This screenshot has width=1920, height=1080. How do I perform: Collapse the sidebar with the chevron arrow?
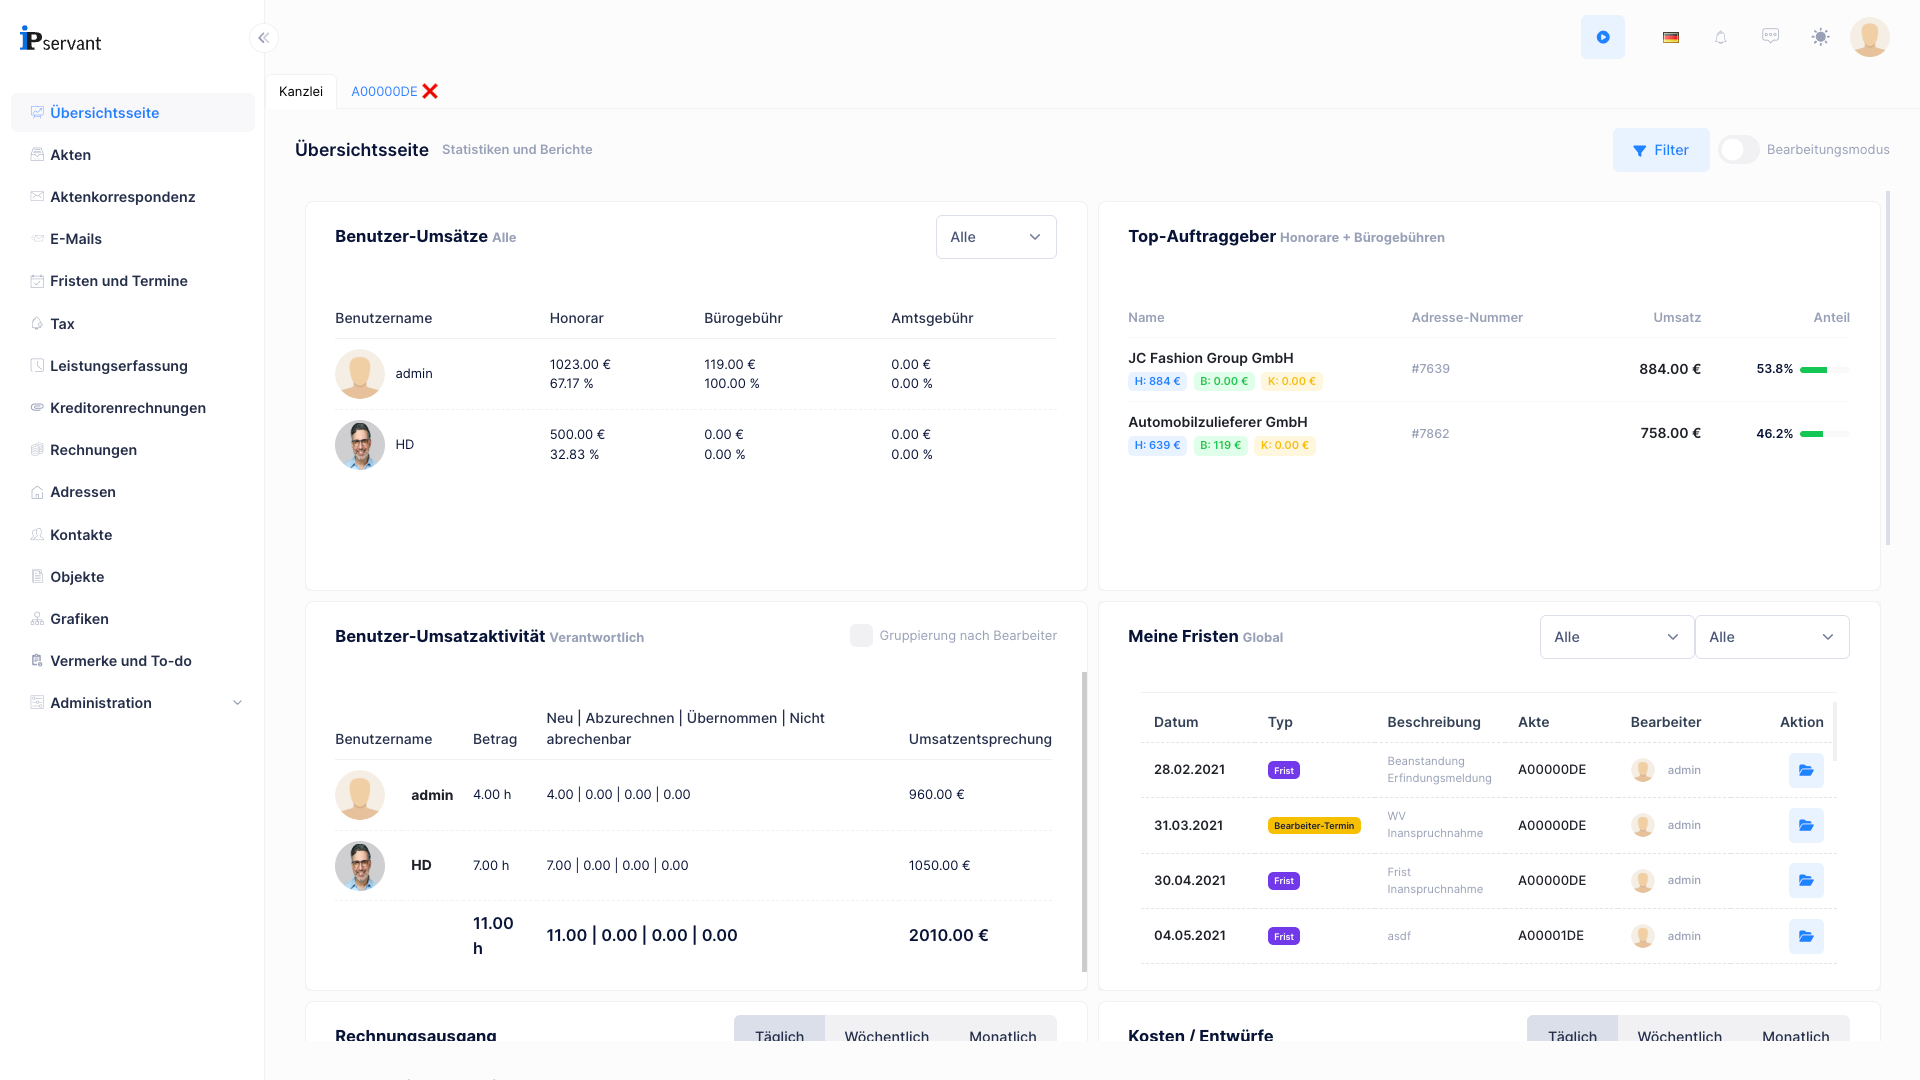coord(263,37)
